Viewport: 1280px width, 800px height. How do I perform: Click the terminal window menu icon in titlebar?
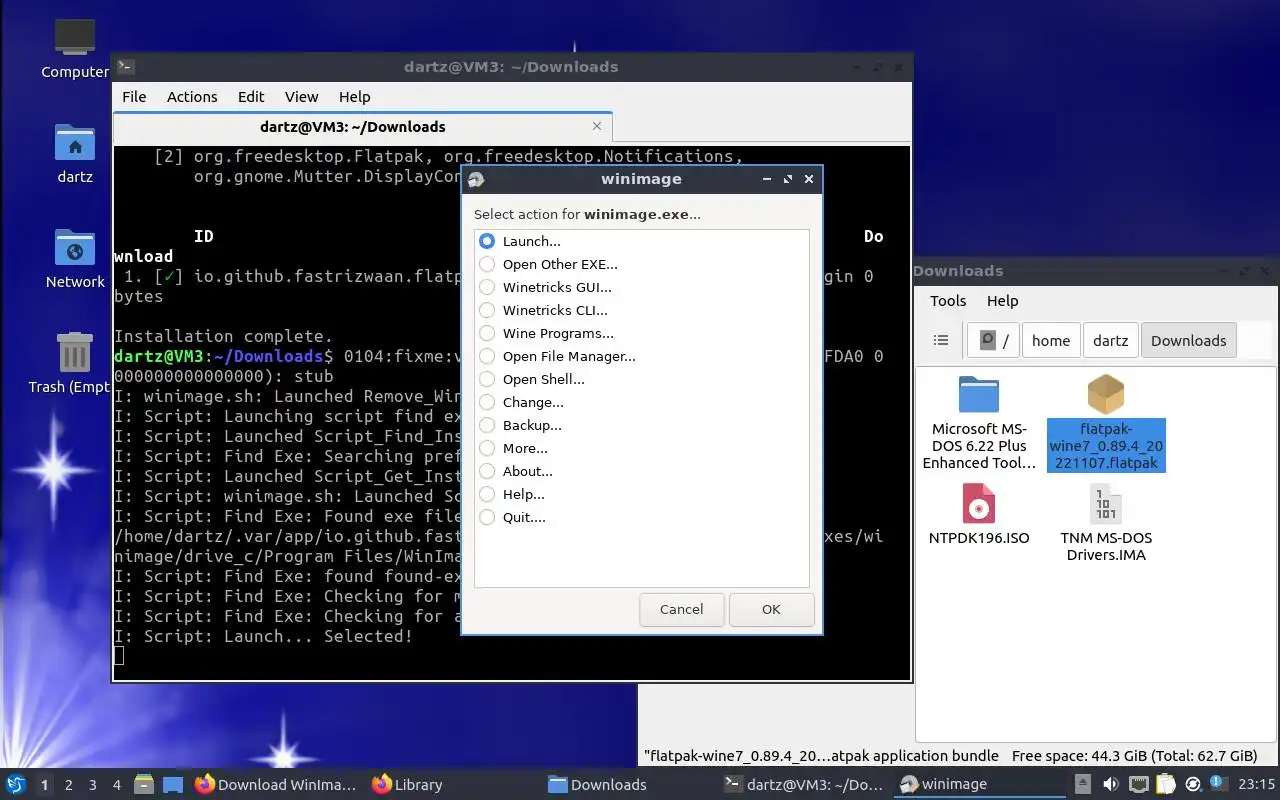click(126, 67)
